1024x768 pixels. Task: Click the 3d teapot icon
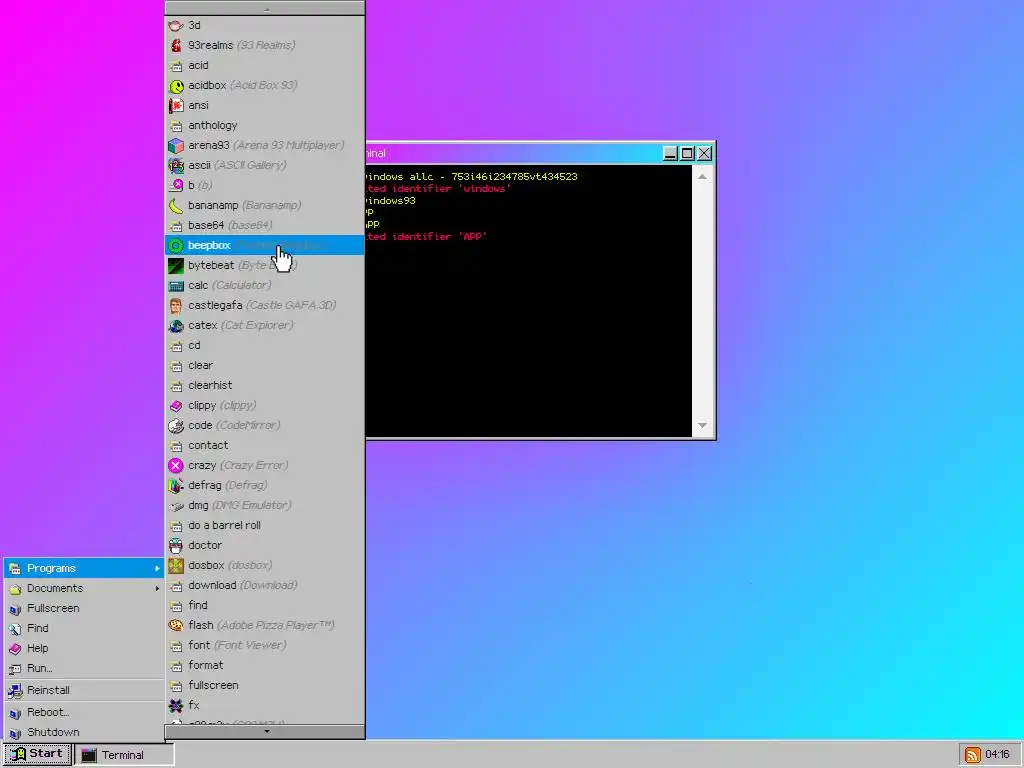[176, 25]
